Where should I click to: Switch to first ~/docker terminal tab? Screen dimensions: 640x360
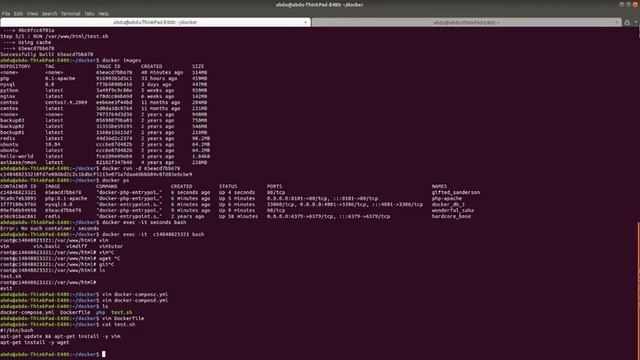point(155,22)
